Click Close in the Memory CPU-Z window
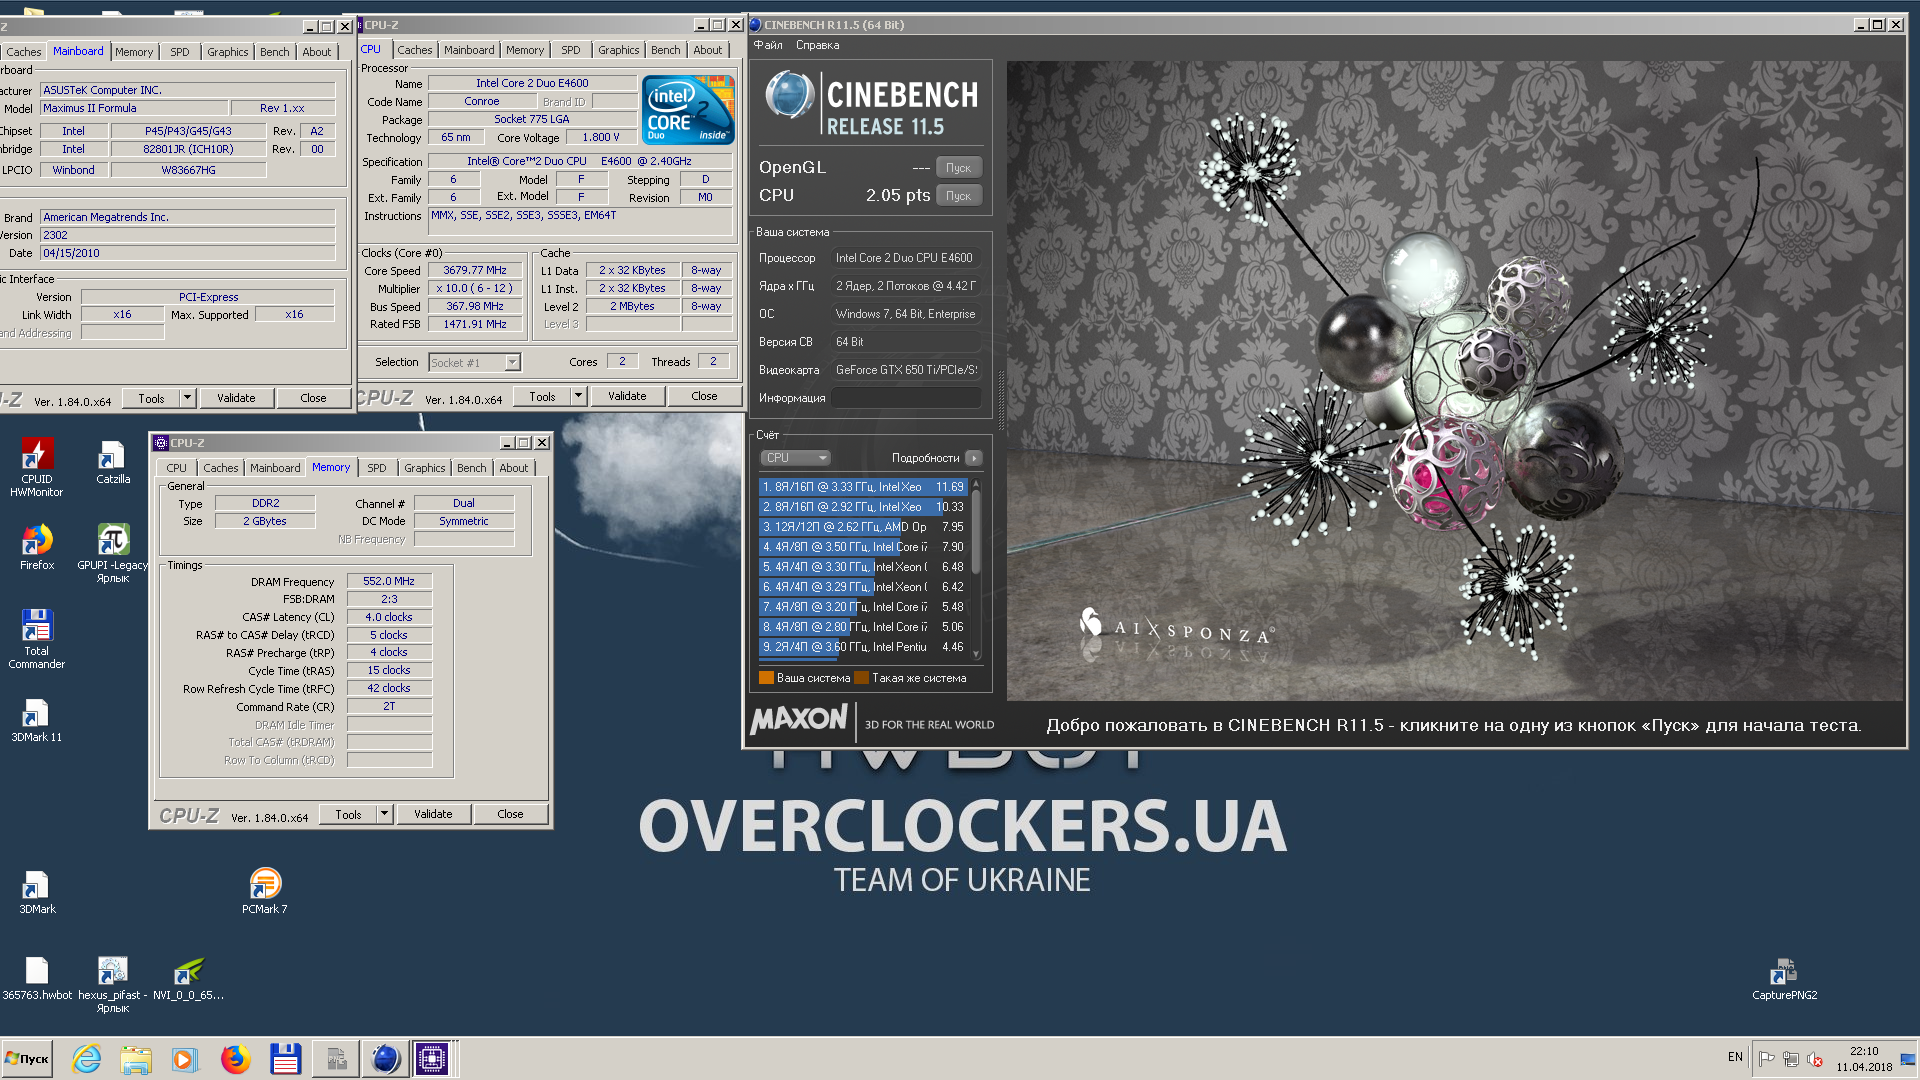Image resolution: width=1920 pixels, height=1080 pixels. (510, 814)
